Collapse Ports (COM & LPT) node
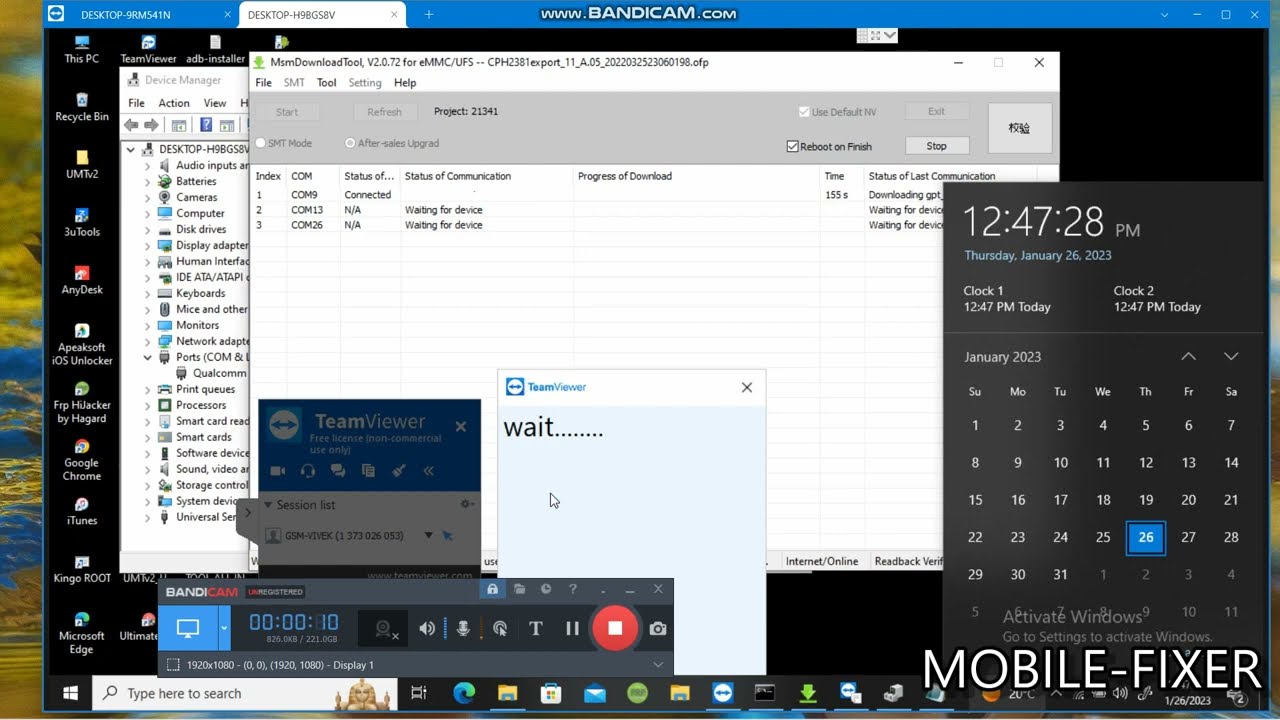The height and width of the screenshot is (720, 1280). 147,357
